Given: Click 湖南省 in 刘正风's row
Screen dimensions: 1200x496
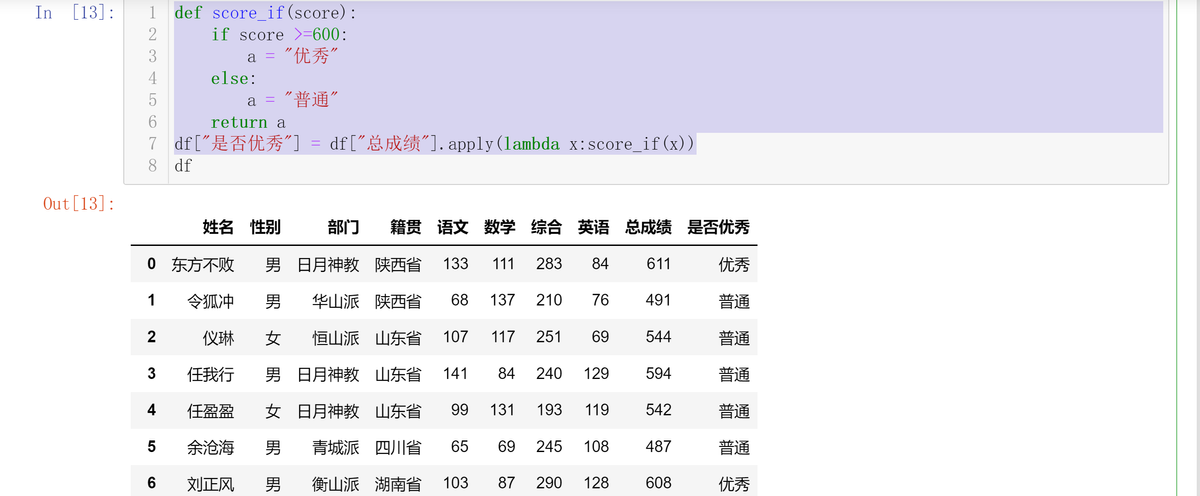Looking at the screenshot, I should coord(398,484).
